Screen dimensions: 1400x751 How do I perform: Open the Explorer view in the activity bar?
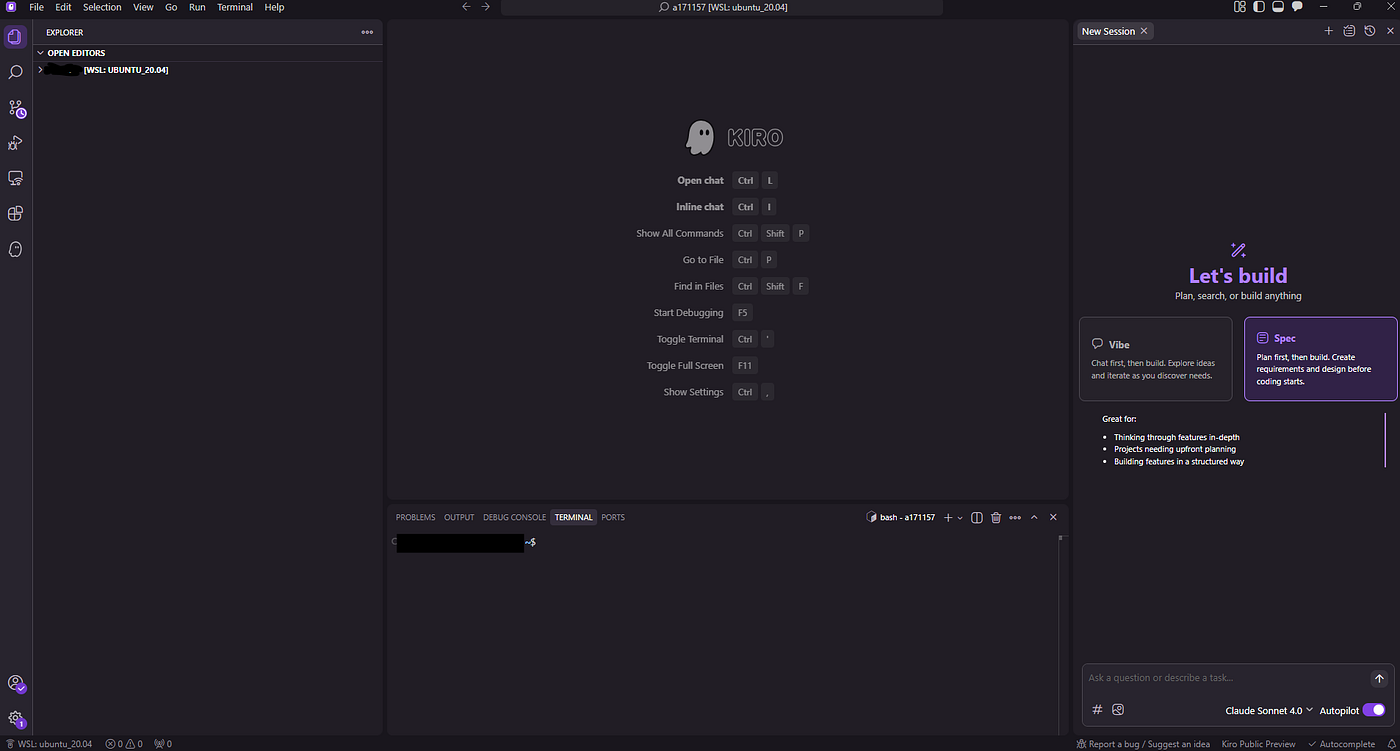click(15, 37)
